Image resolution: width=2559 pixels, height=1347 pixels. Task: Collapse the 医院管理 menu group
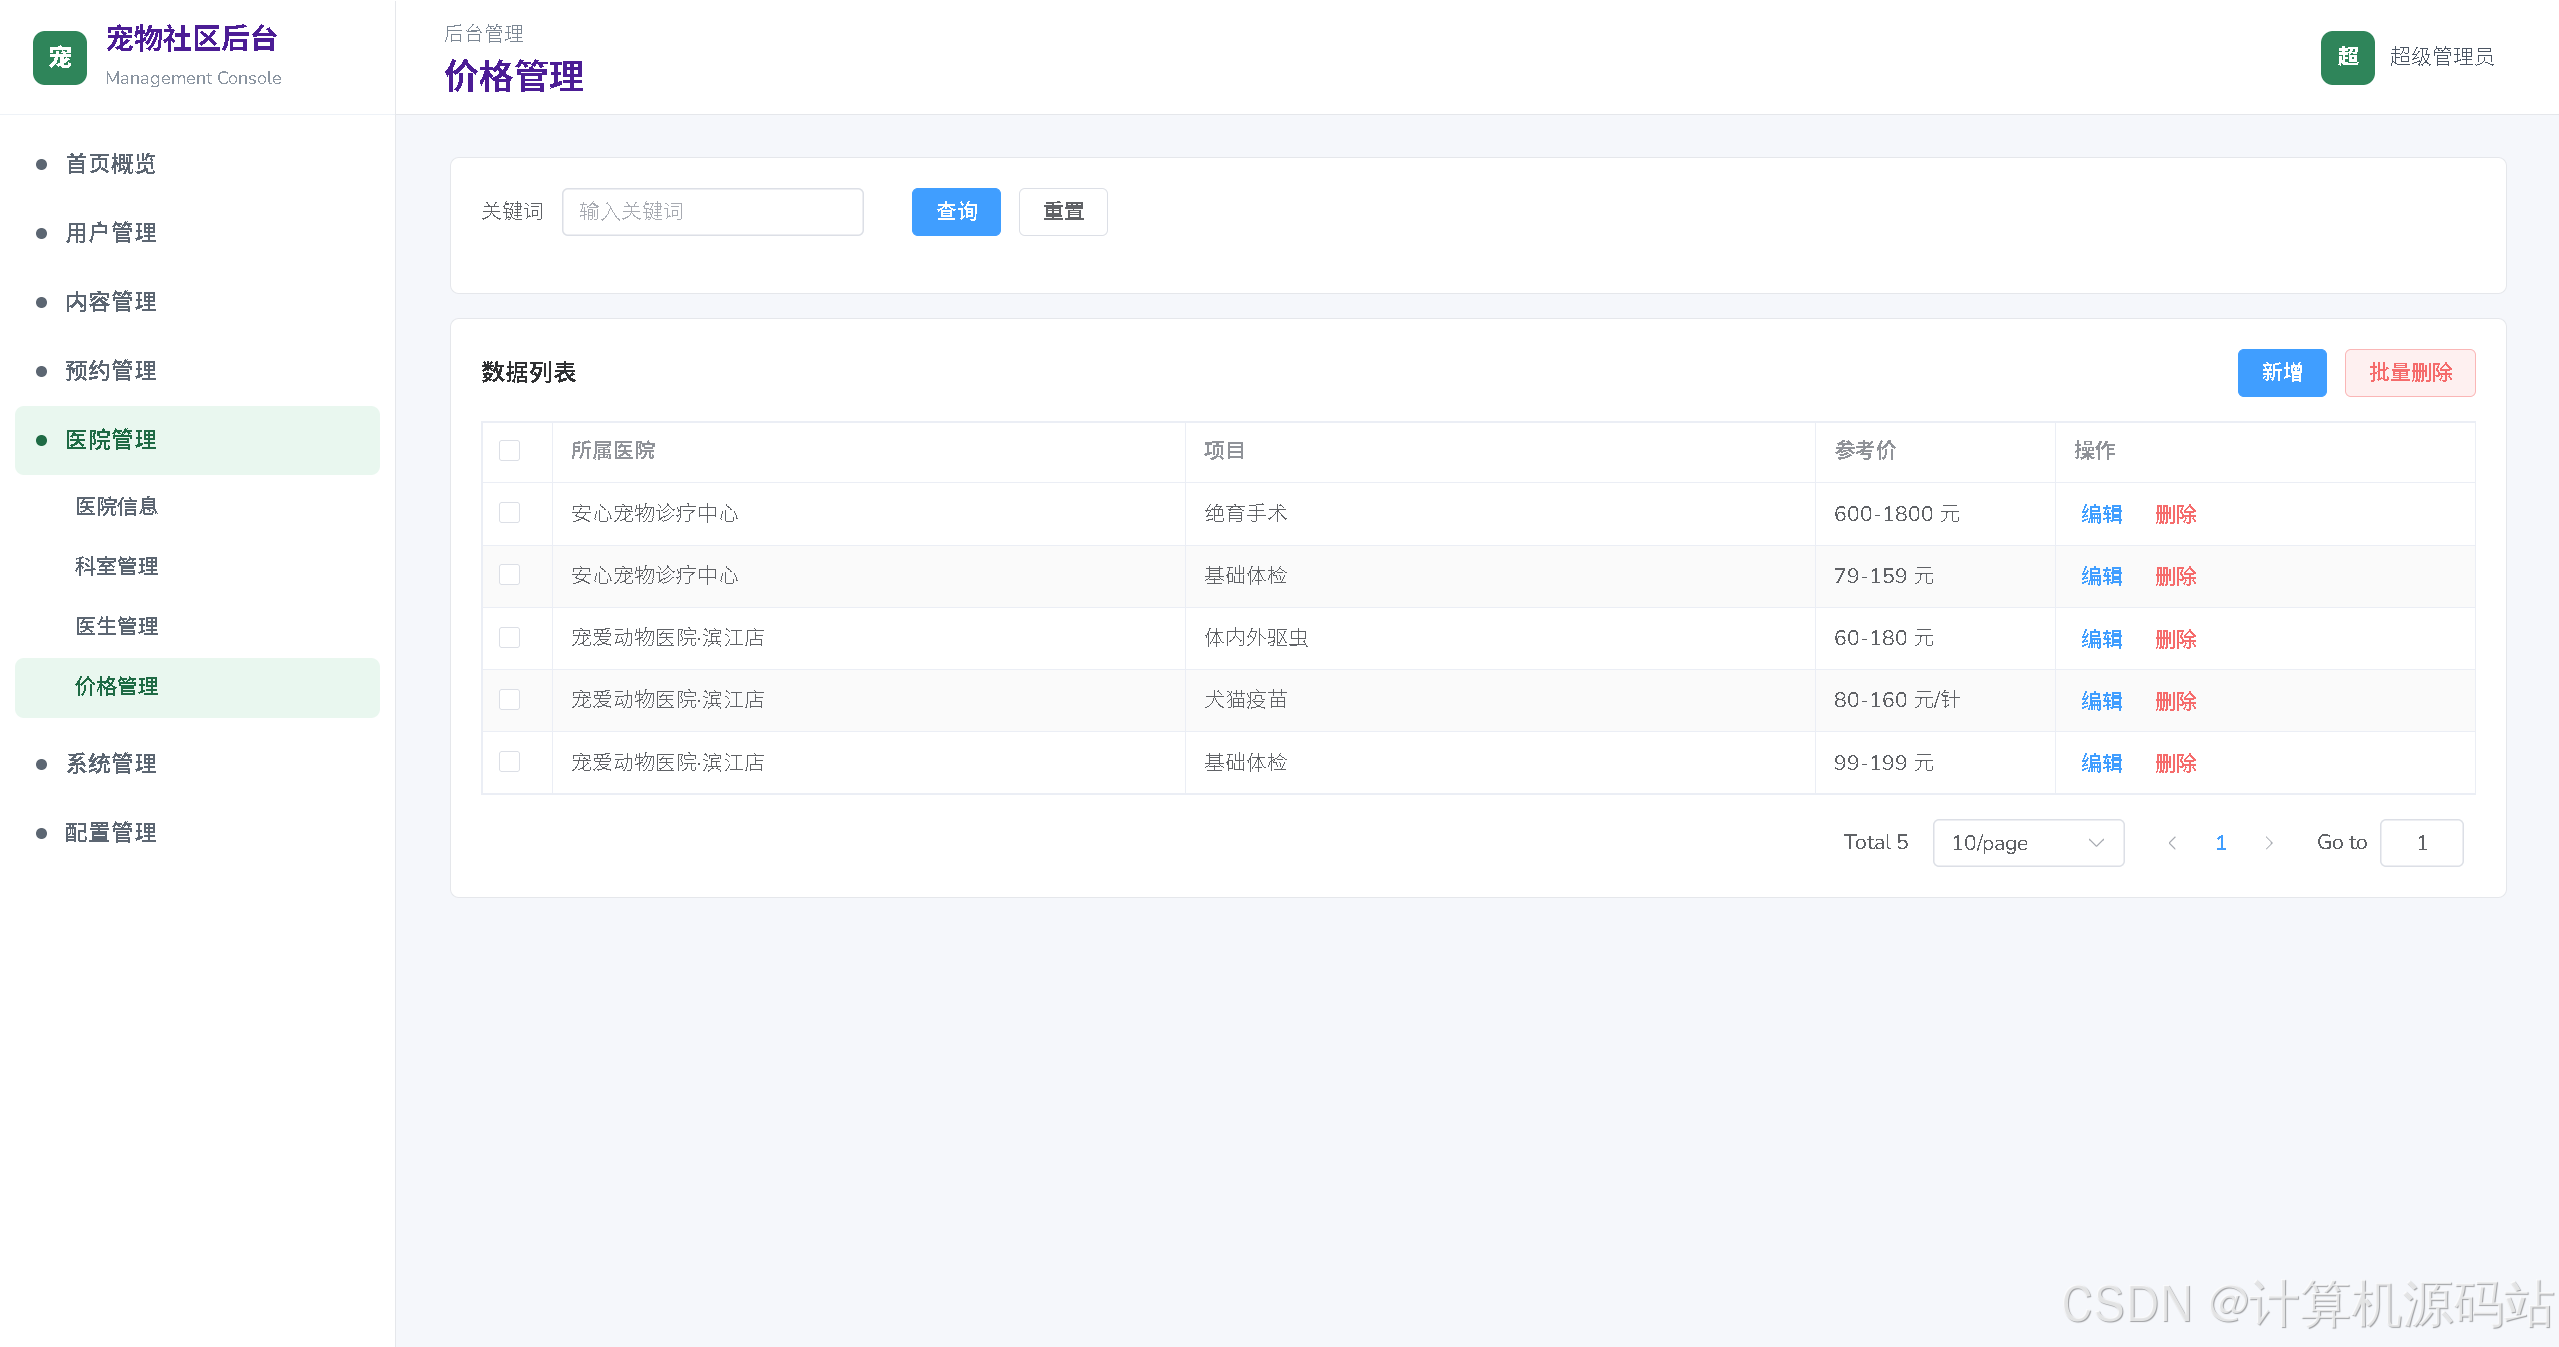click(197, 440)
